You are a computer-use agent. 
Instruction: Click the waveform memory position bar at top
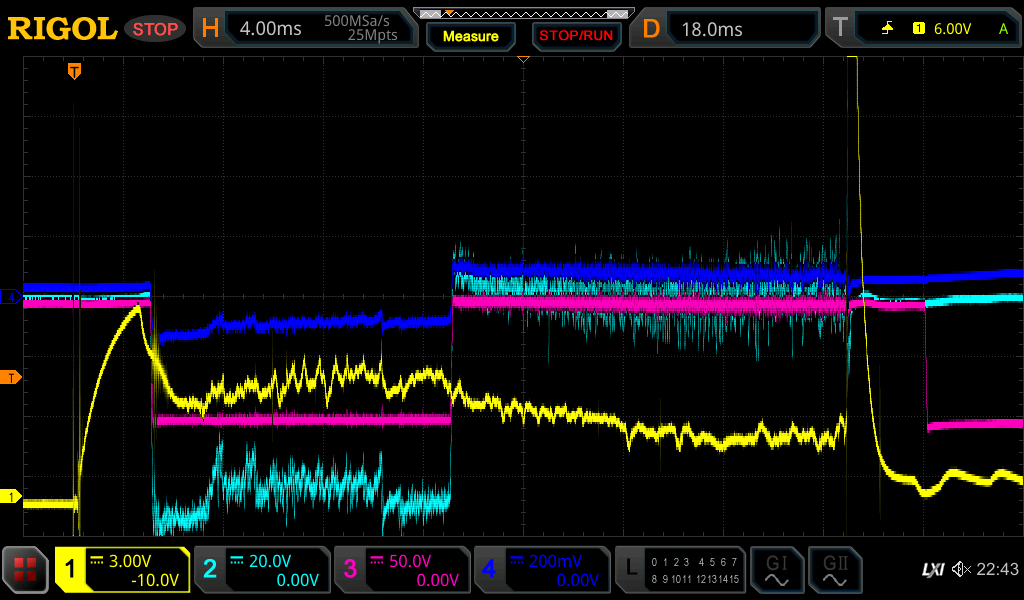pos(523,14)
